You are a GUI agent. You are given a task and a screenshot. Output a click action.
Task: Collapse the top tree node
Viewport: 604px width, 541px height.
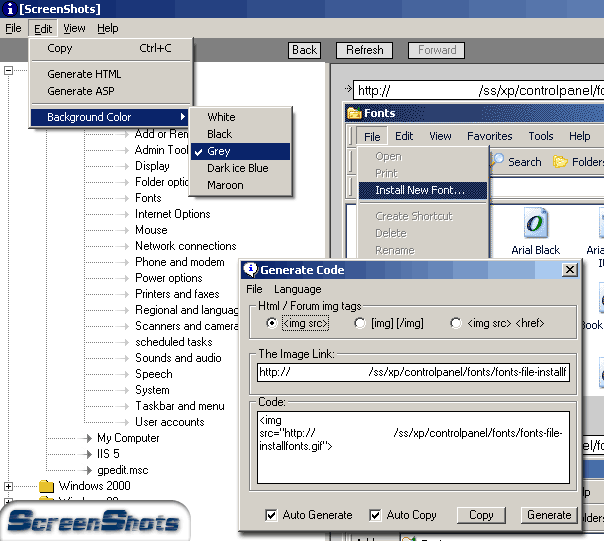point(9,71)
